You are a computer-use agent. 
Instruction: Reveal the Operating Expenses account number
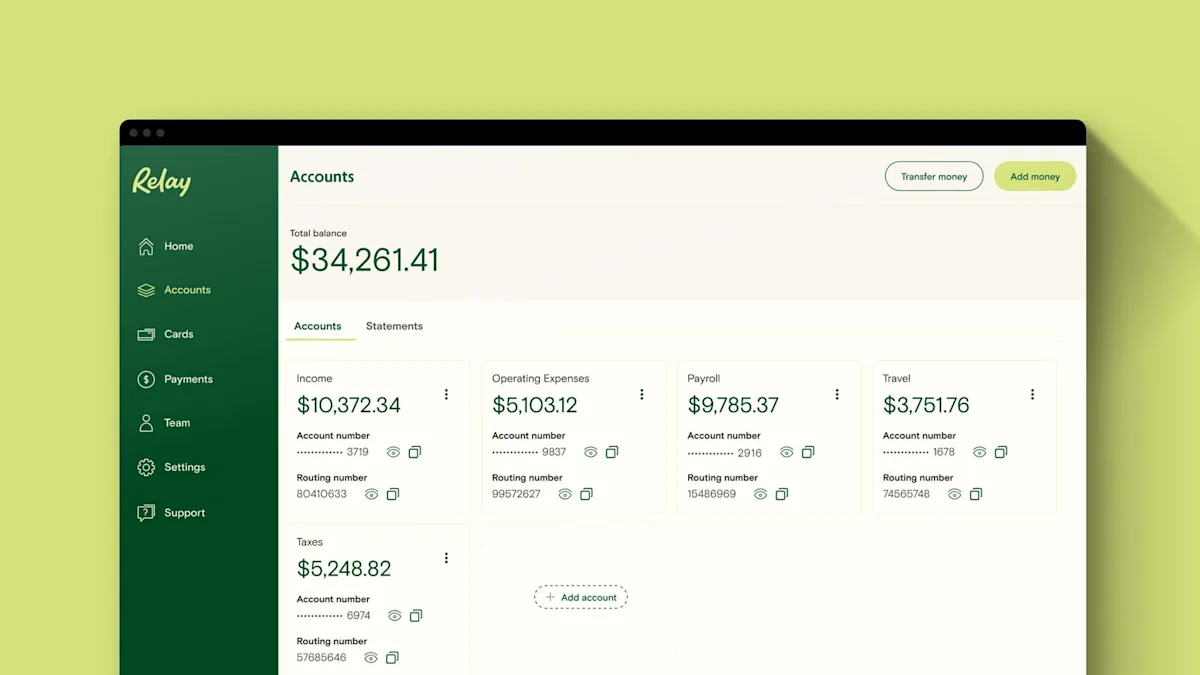(590, 452)
